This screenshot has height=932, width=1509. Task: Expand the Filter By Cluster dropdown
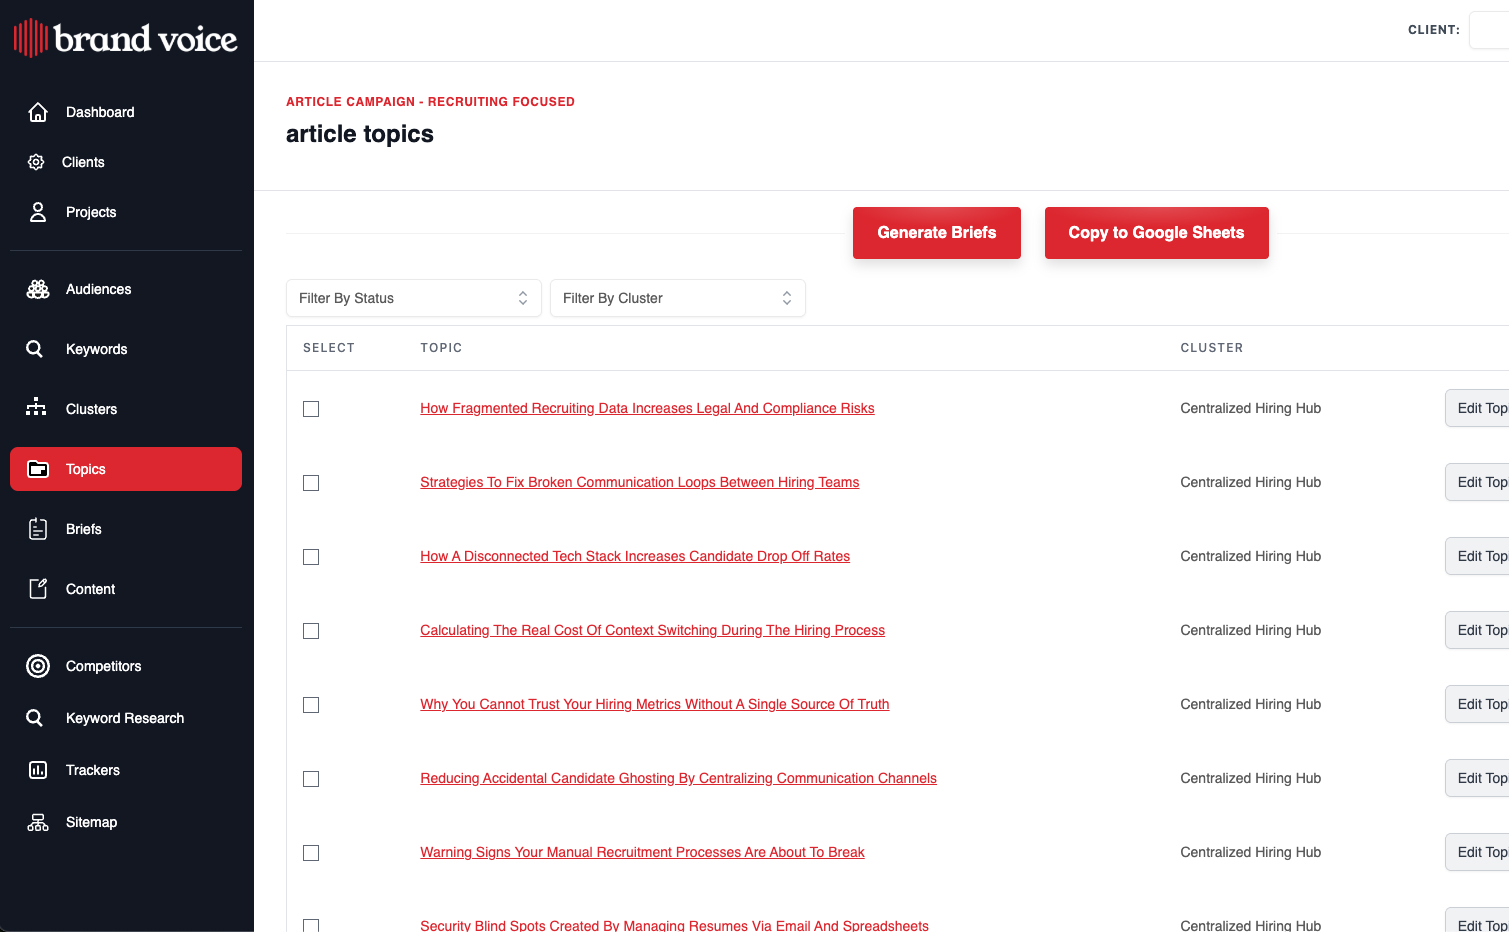tap(677, 298)
